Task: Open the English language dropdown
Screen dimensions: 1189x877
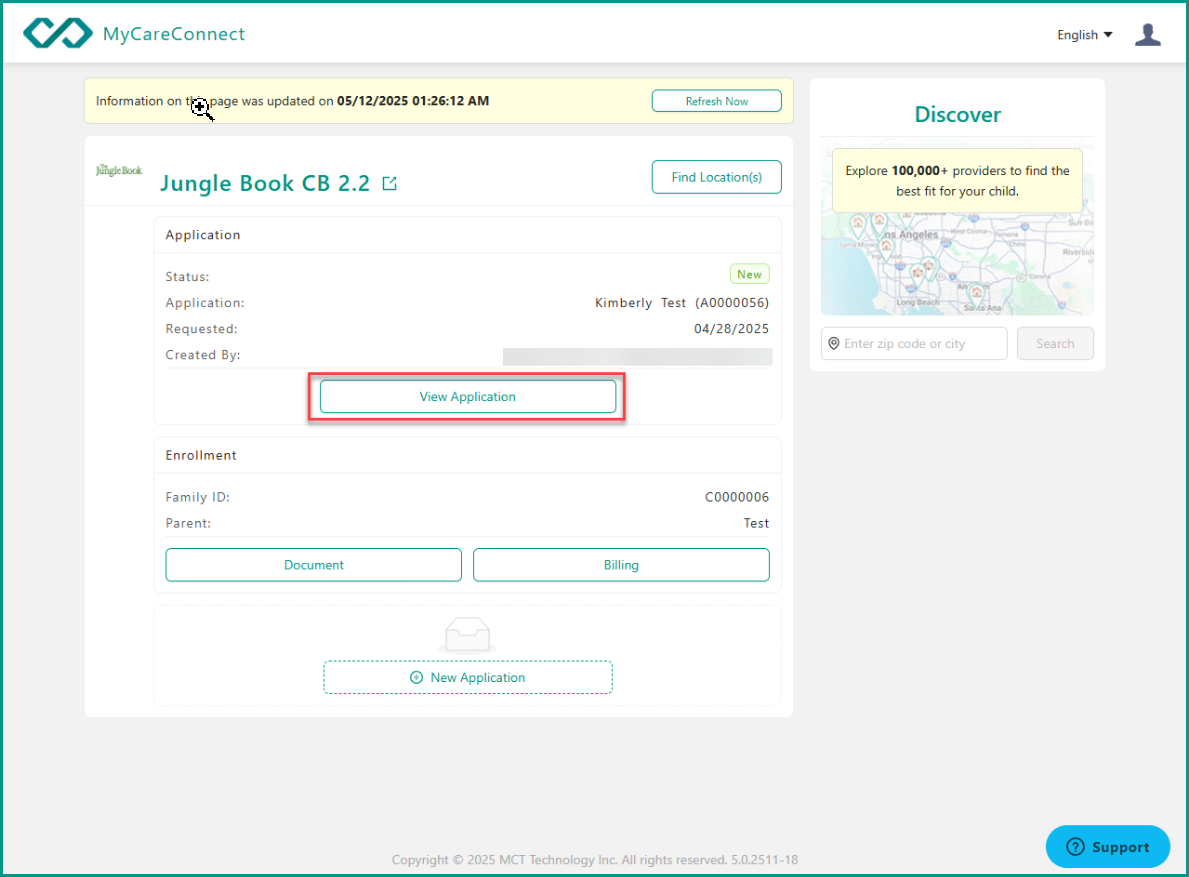Action: click(x=1084, y=35)
